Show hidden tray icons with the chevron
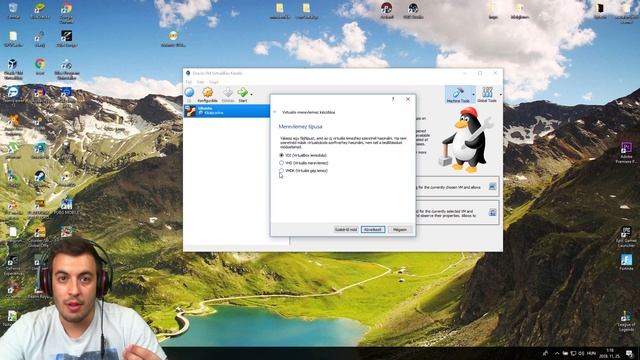This screenshot has width=640, height=360. (557, 353)
